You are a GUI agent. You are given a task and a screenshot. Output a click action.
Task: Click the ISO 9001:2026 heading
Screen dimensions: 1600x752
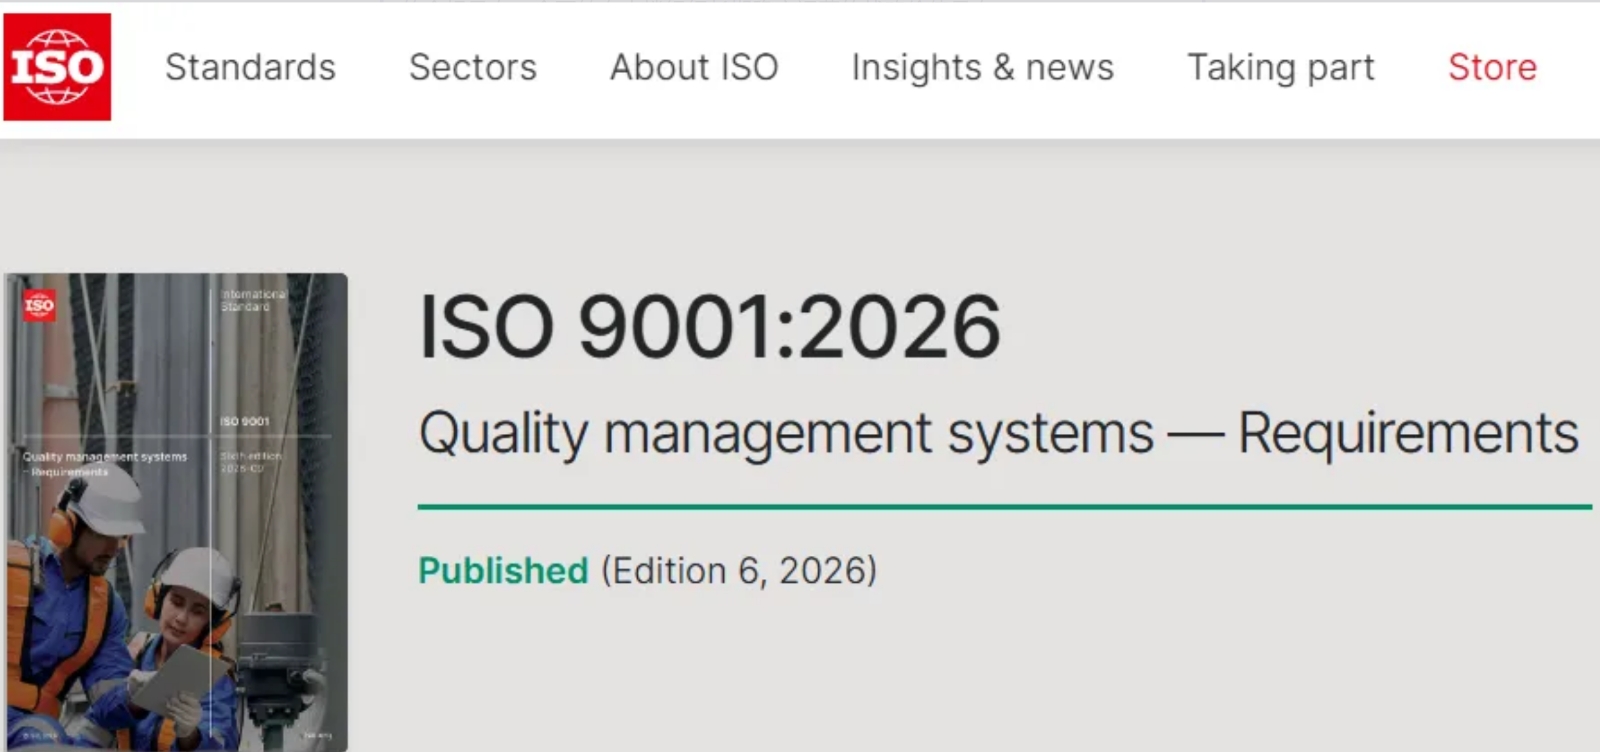click(x=709, y=327)
